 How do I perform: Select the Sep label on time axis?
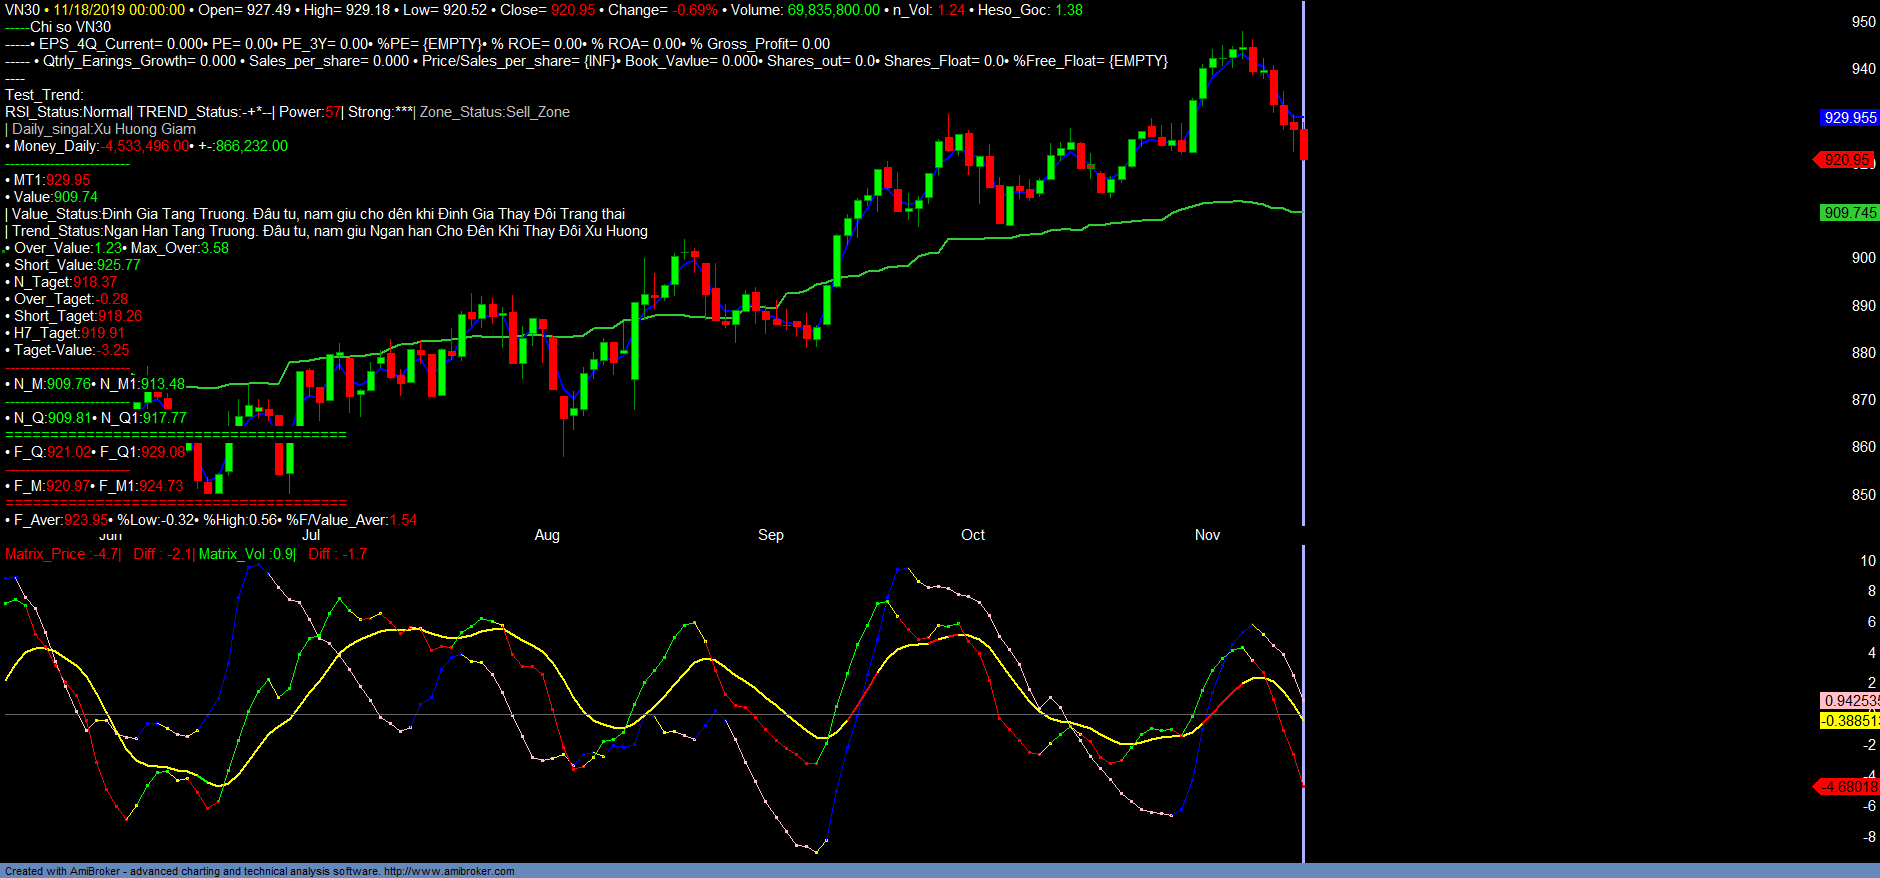pyautogui.click(x=770, y=535)
